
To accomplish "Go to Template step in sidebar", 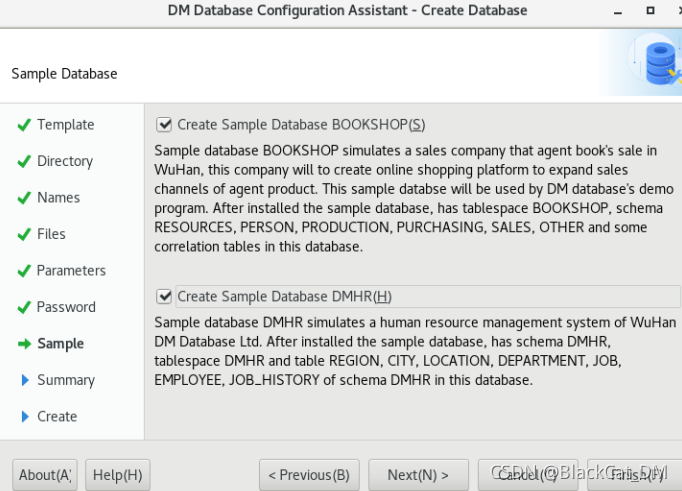I will pyautogui.click(x=66, y=125).
